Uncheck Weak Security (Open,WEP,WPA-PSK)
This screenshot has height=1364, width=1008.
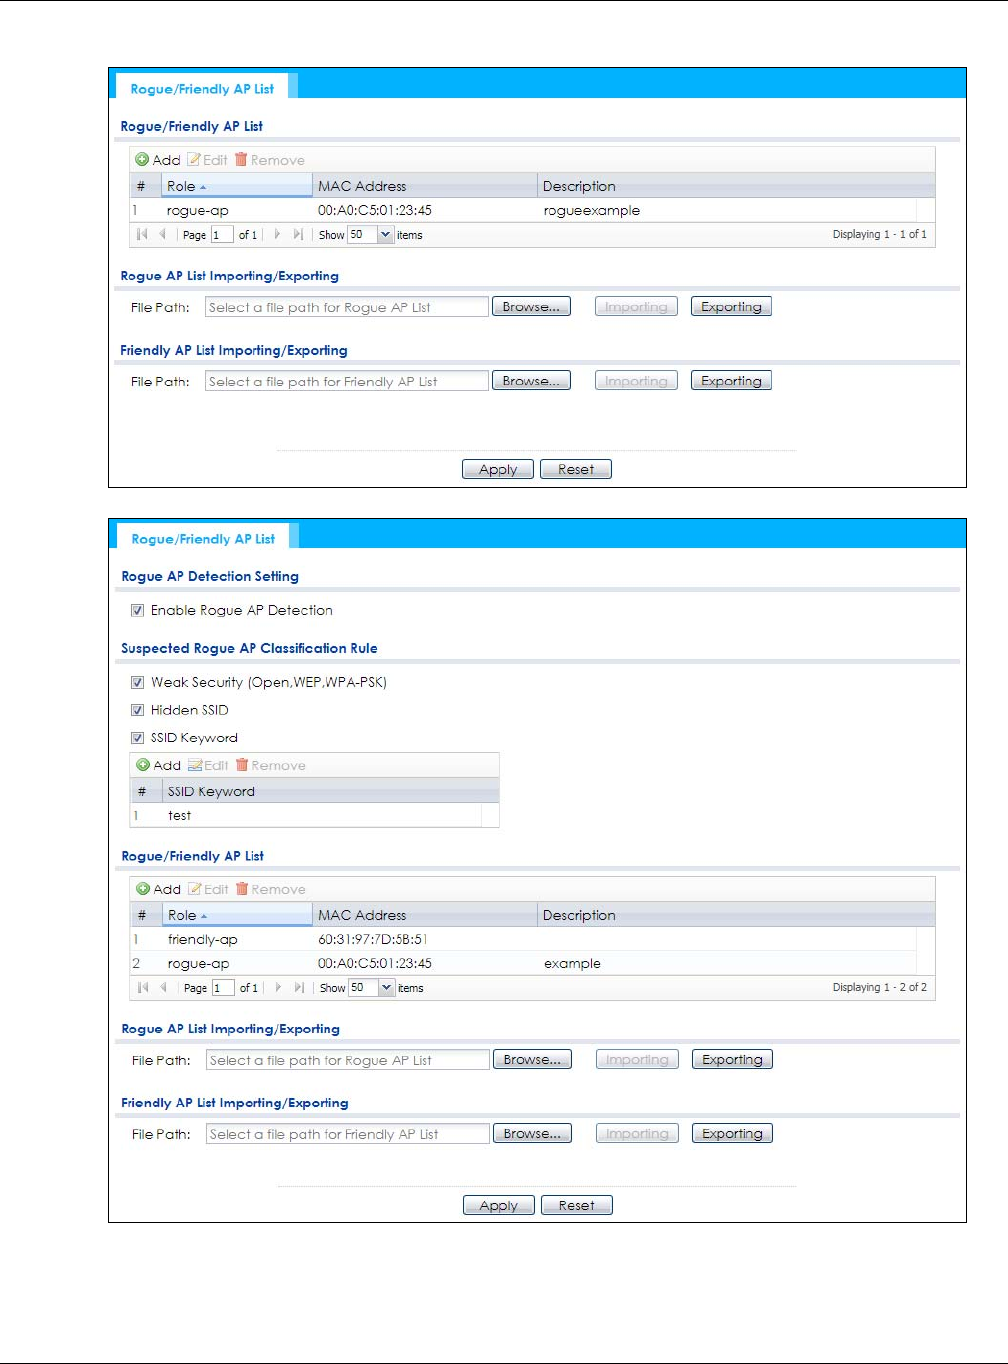137,682
